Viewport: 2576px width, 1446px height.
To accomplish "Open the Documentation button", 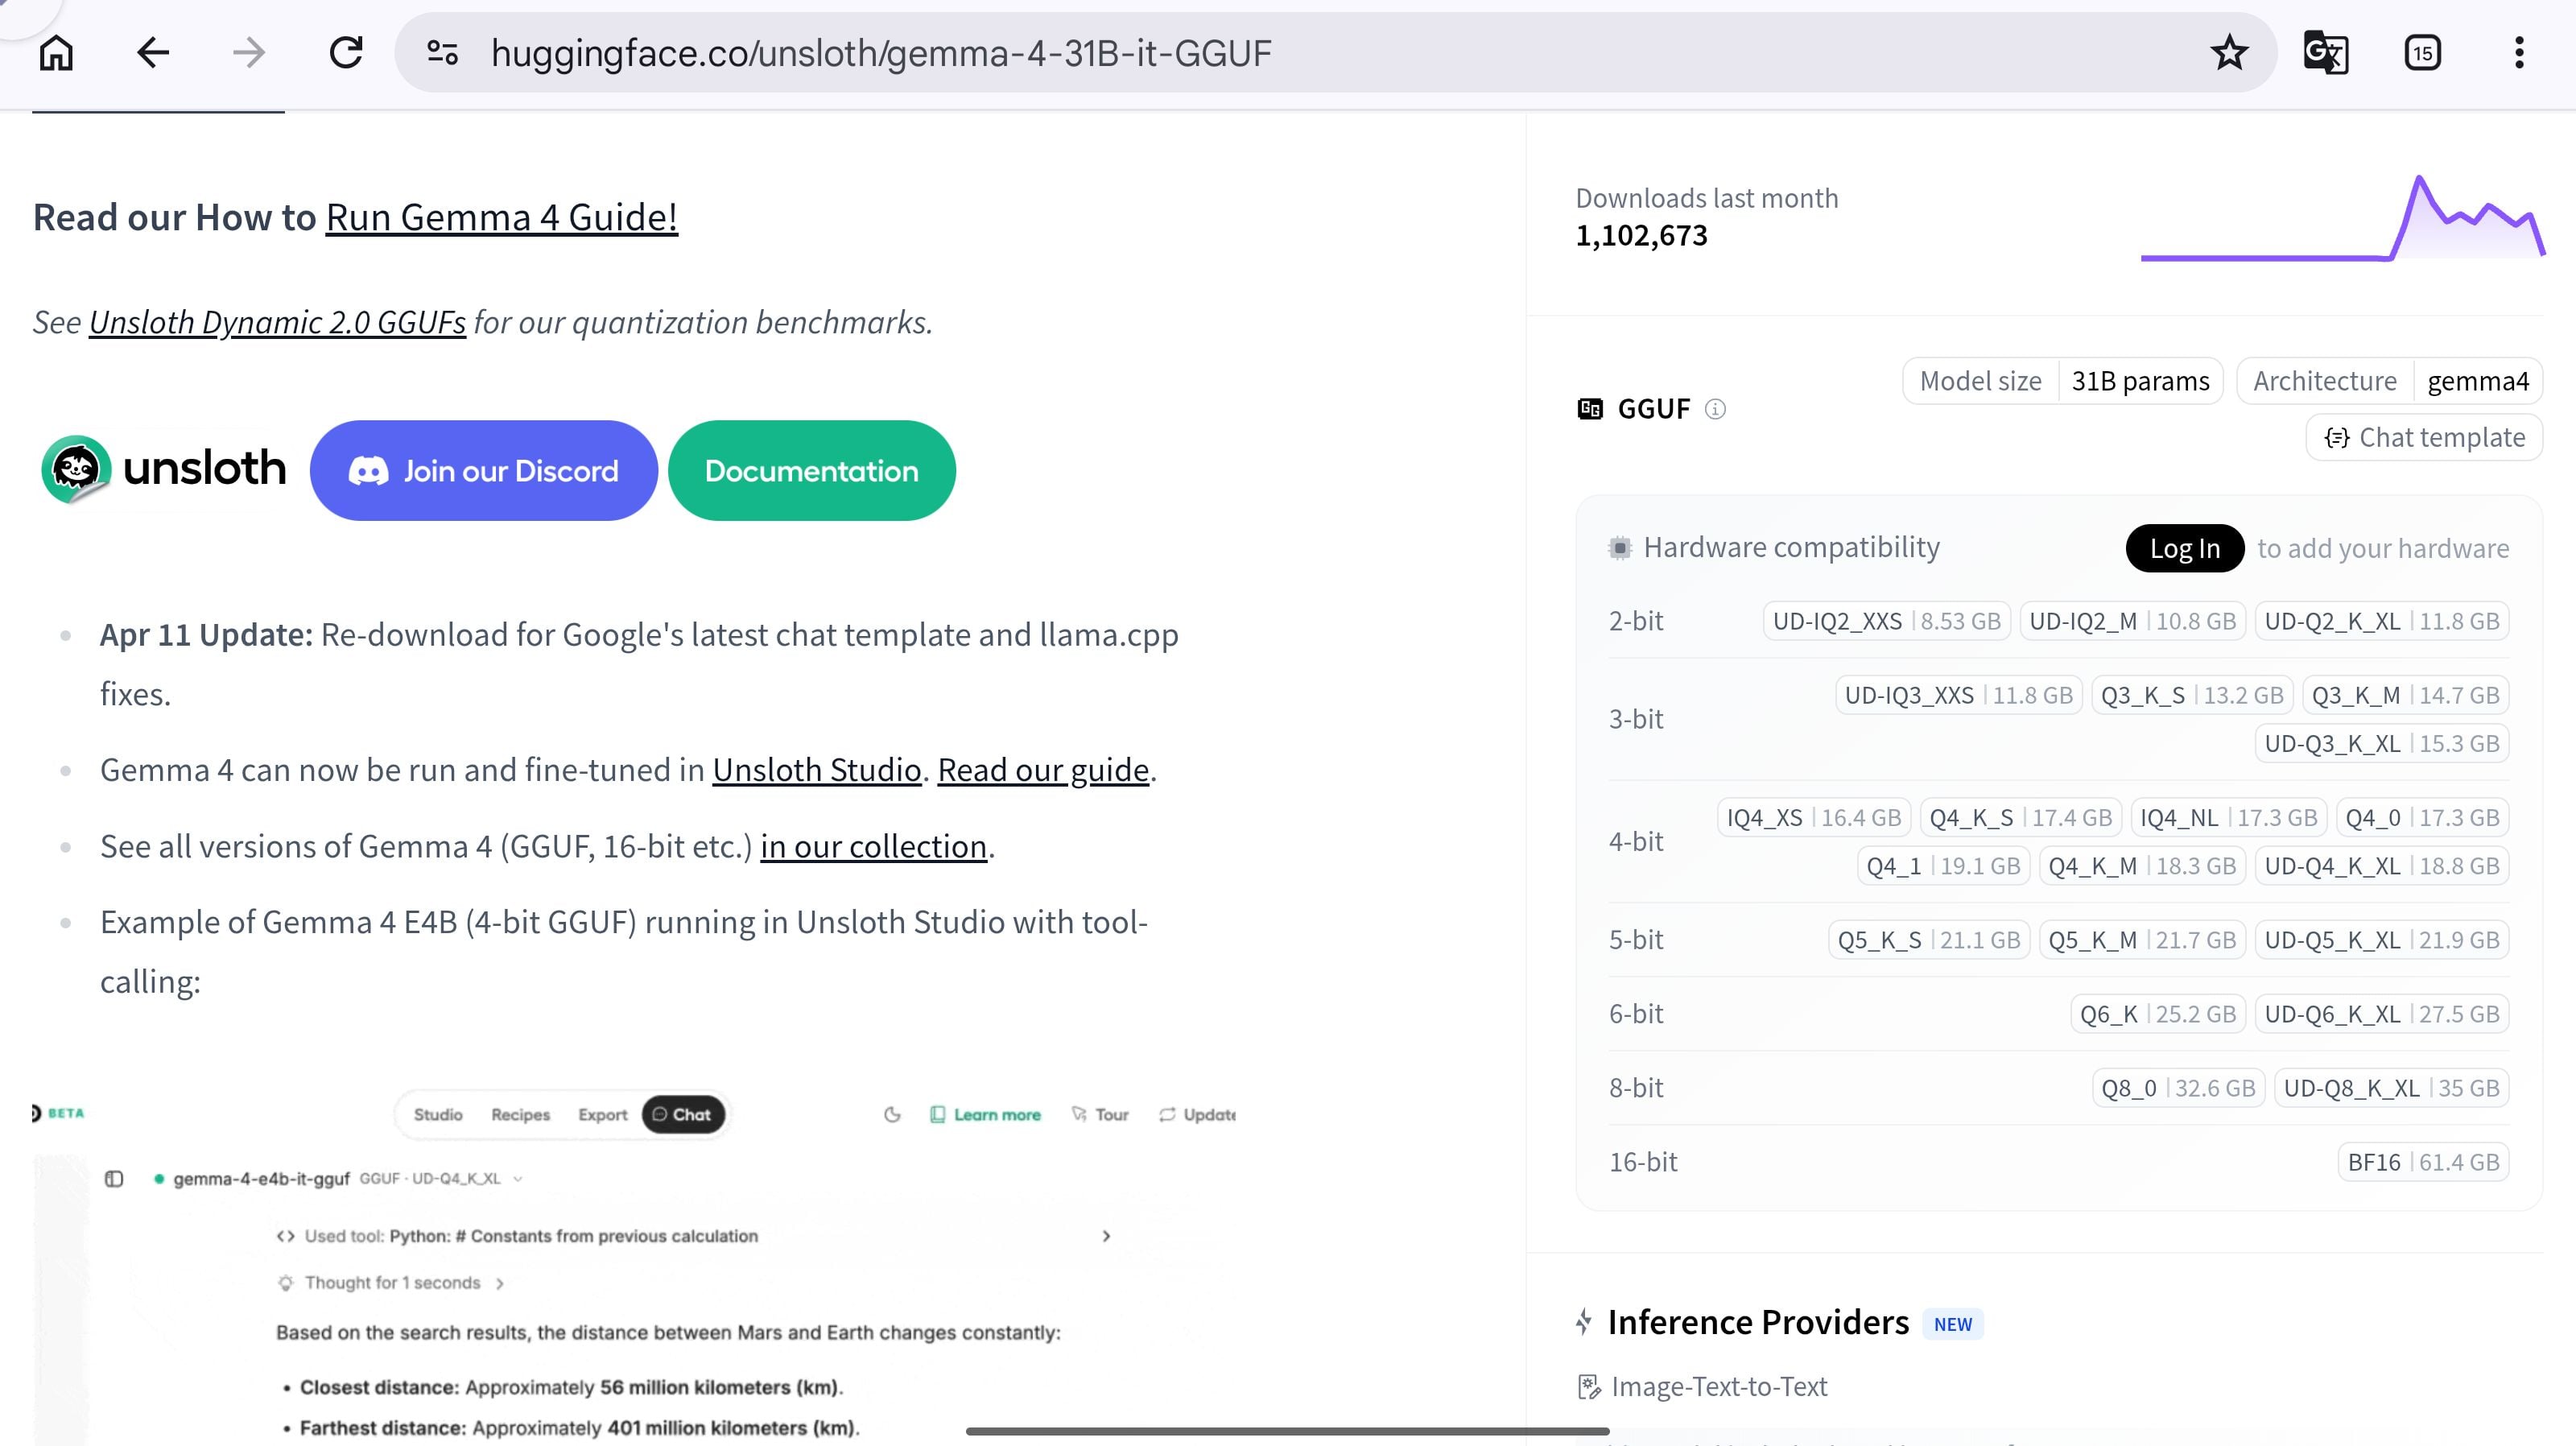I will (x=811, y=470).
